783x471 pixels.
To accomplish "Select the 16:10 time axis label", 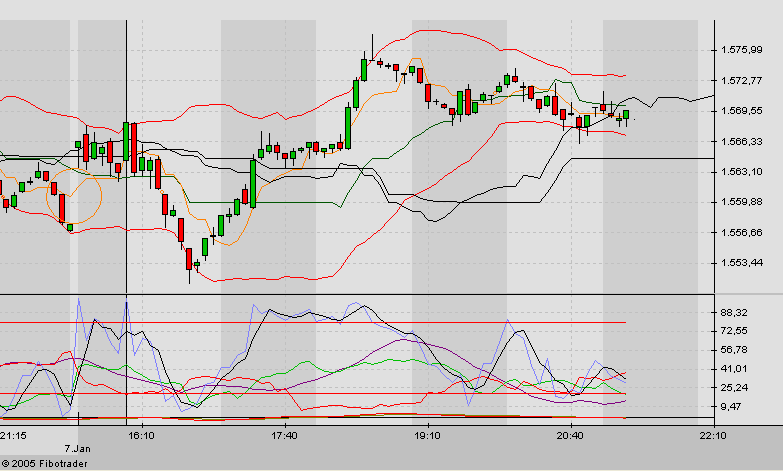I will pos(141,436).
